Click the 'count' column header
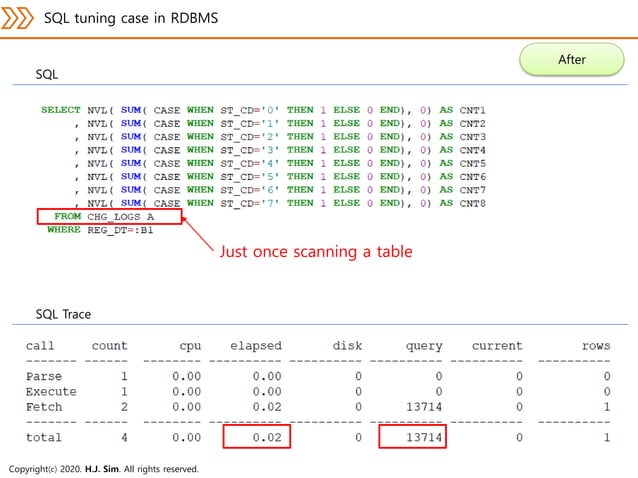 coord(109,346)
